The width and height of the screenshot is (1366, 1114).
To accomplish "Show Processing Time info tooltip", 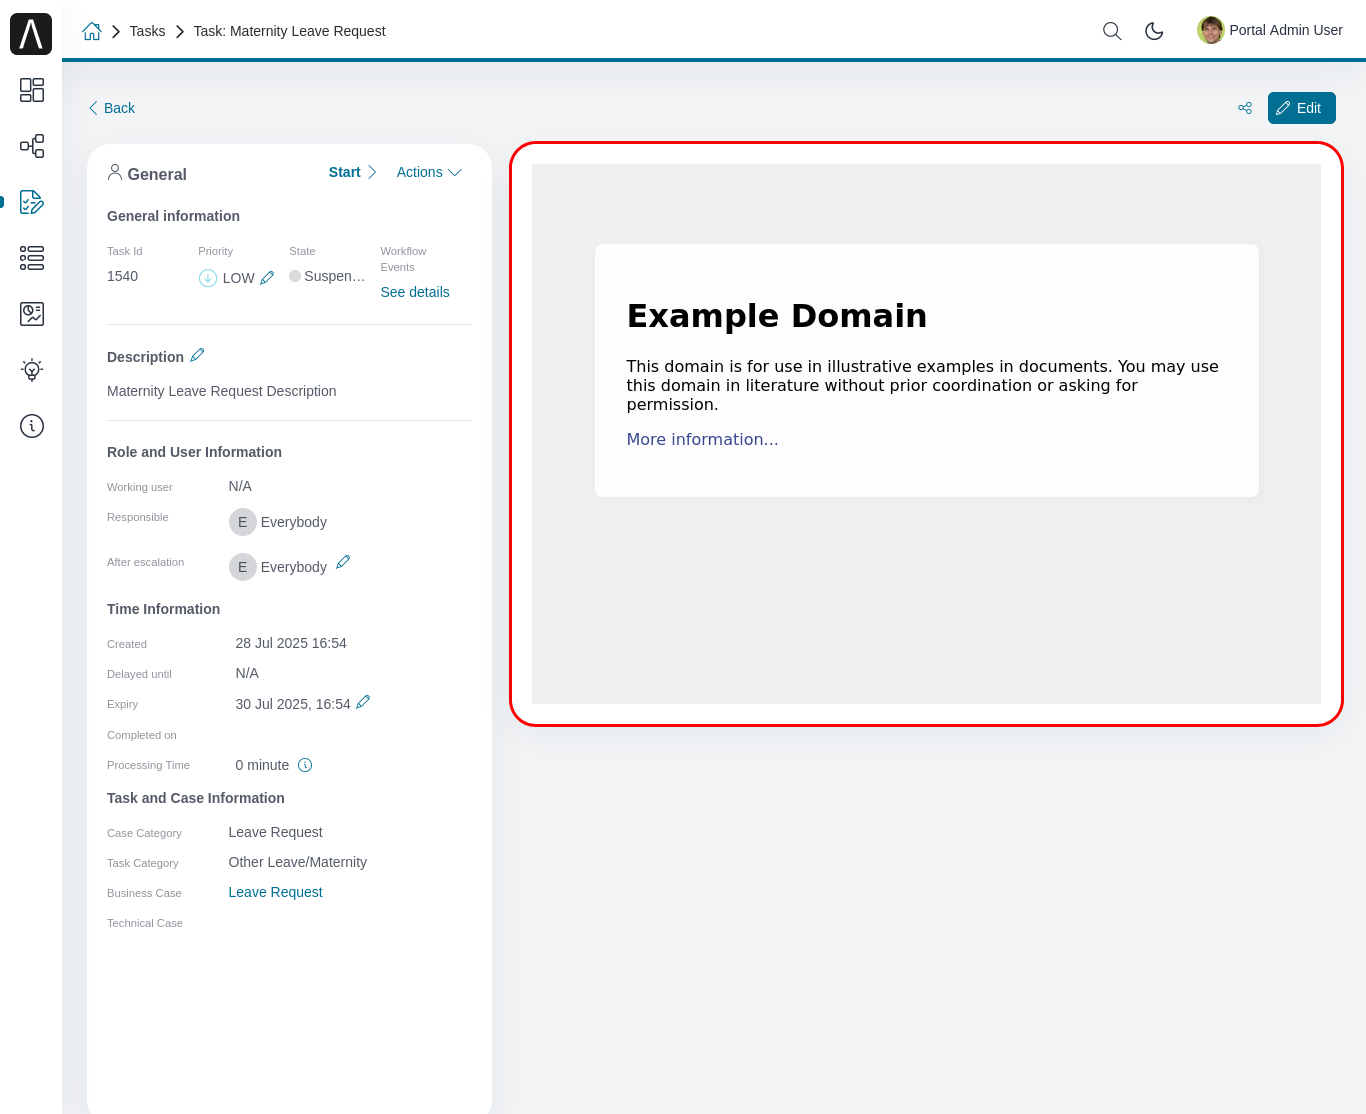I will point(305,765).
